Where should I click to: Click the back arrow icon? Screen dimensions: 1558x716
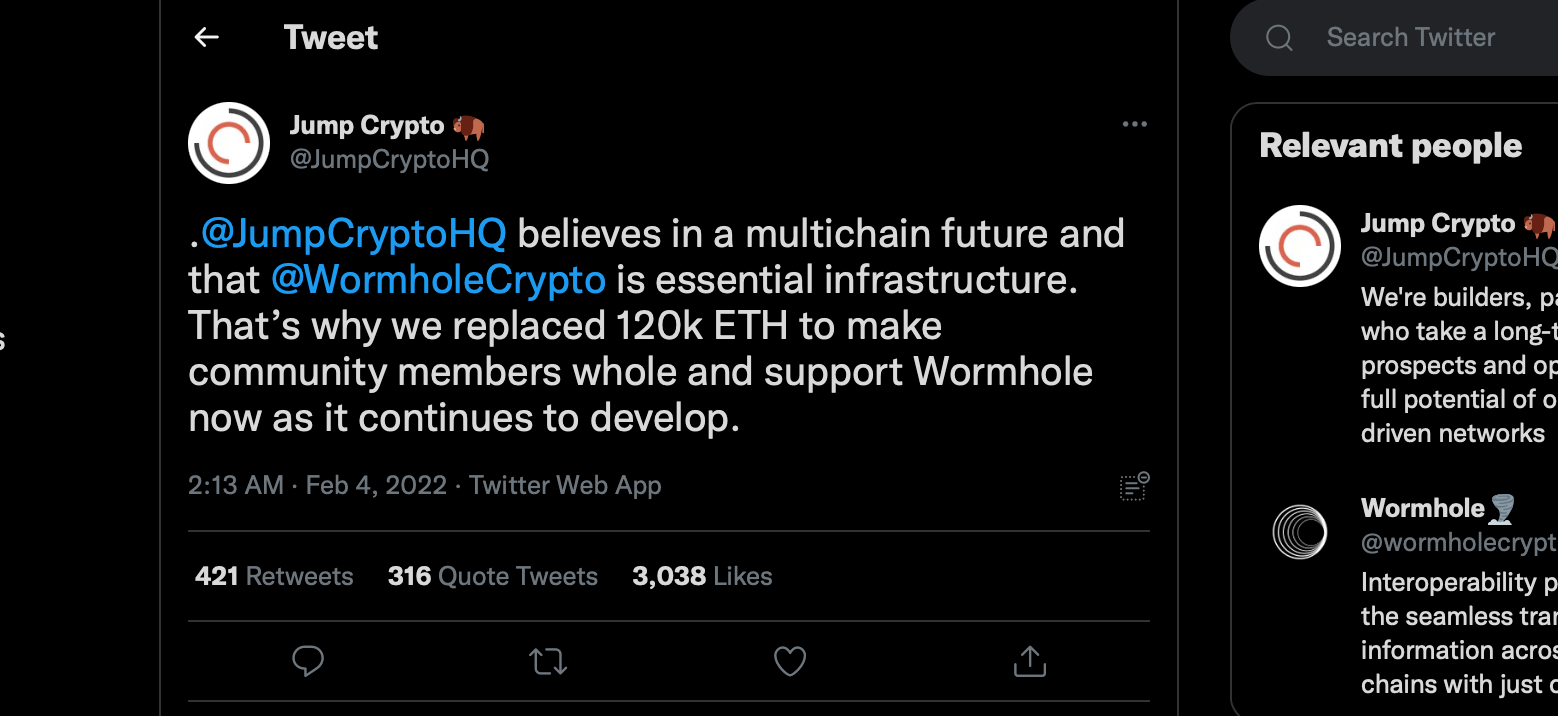(x=206, y=38)
